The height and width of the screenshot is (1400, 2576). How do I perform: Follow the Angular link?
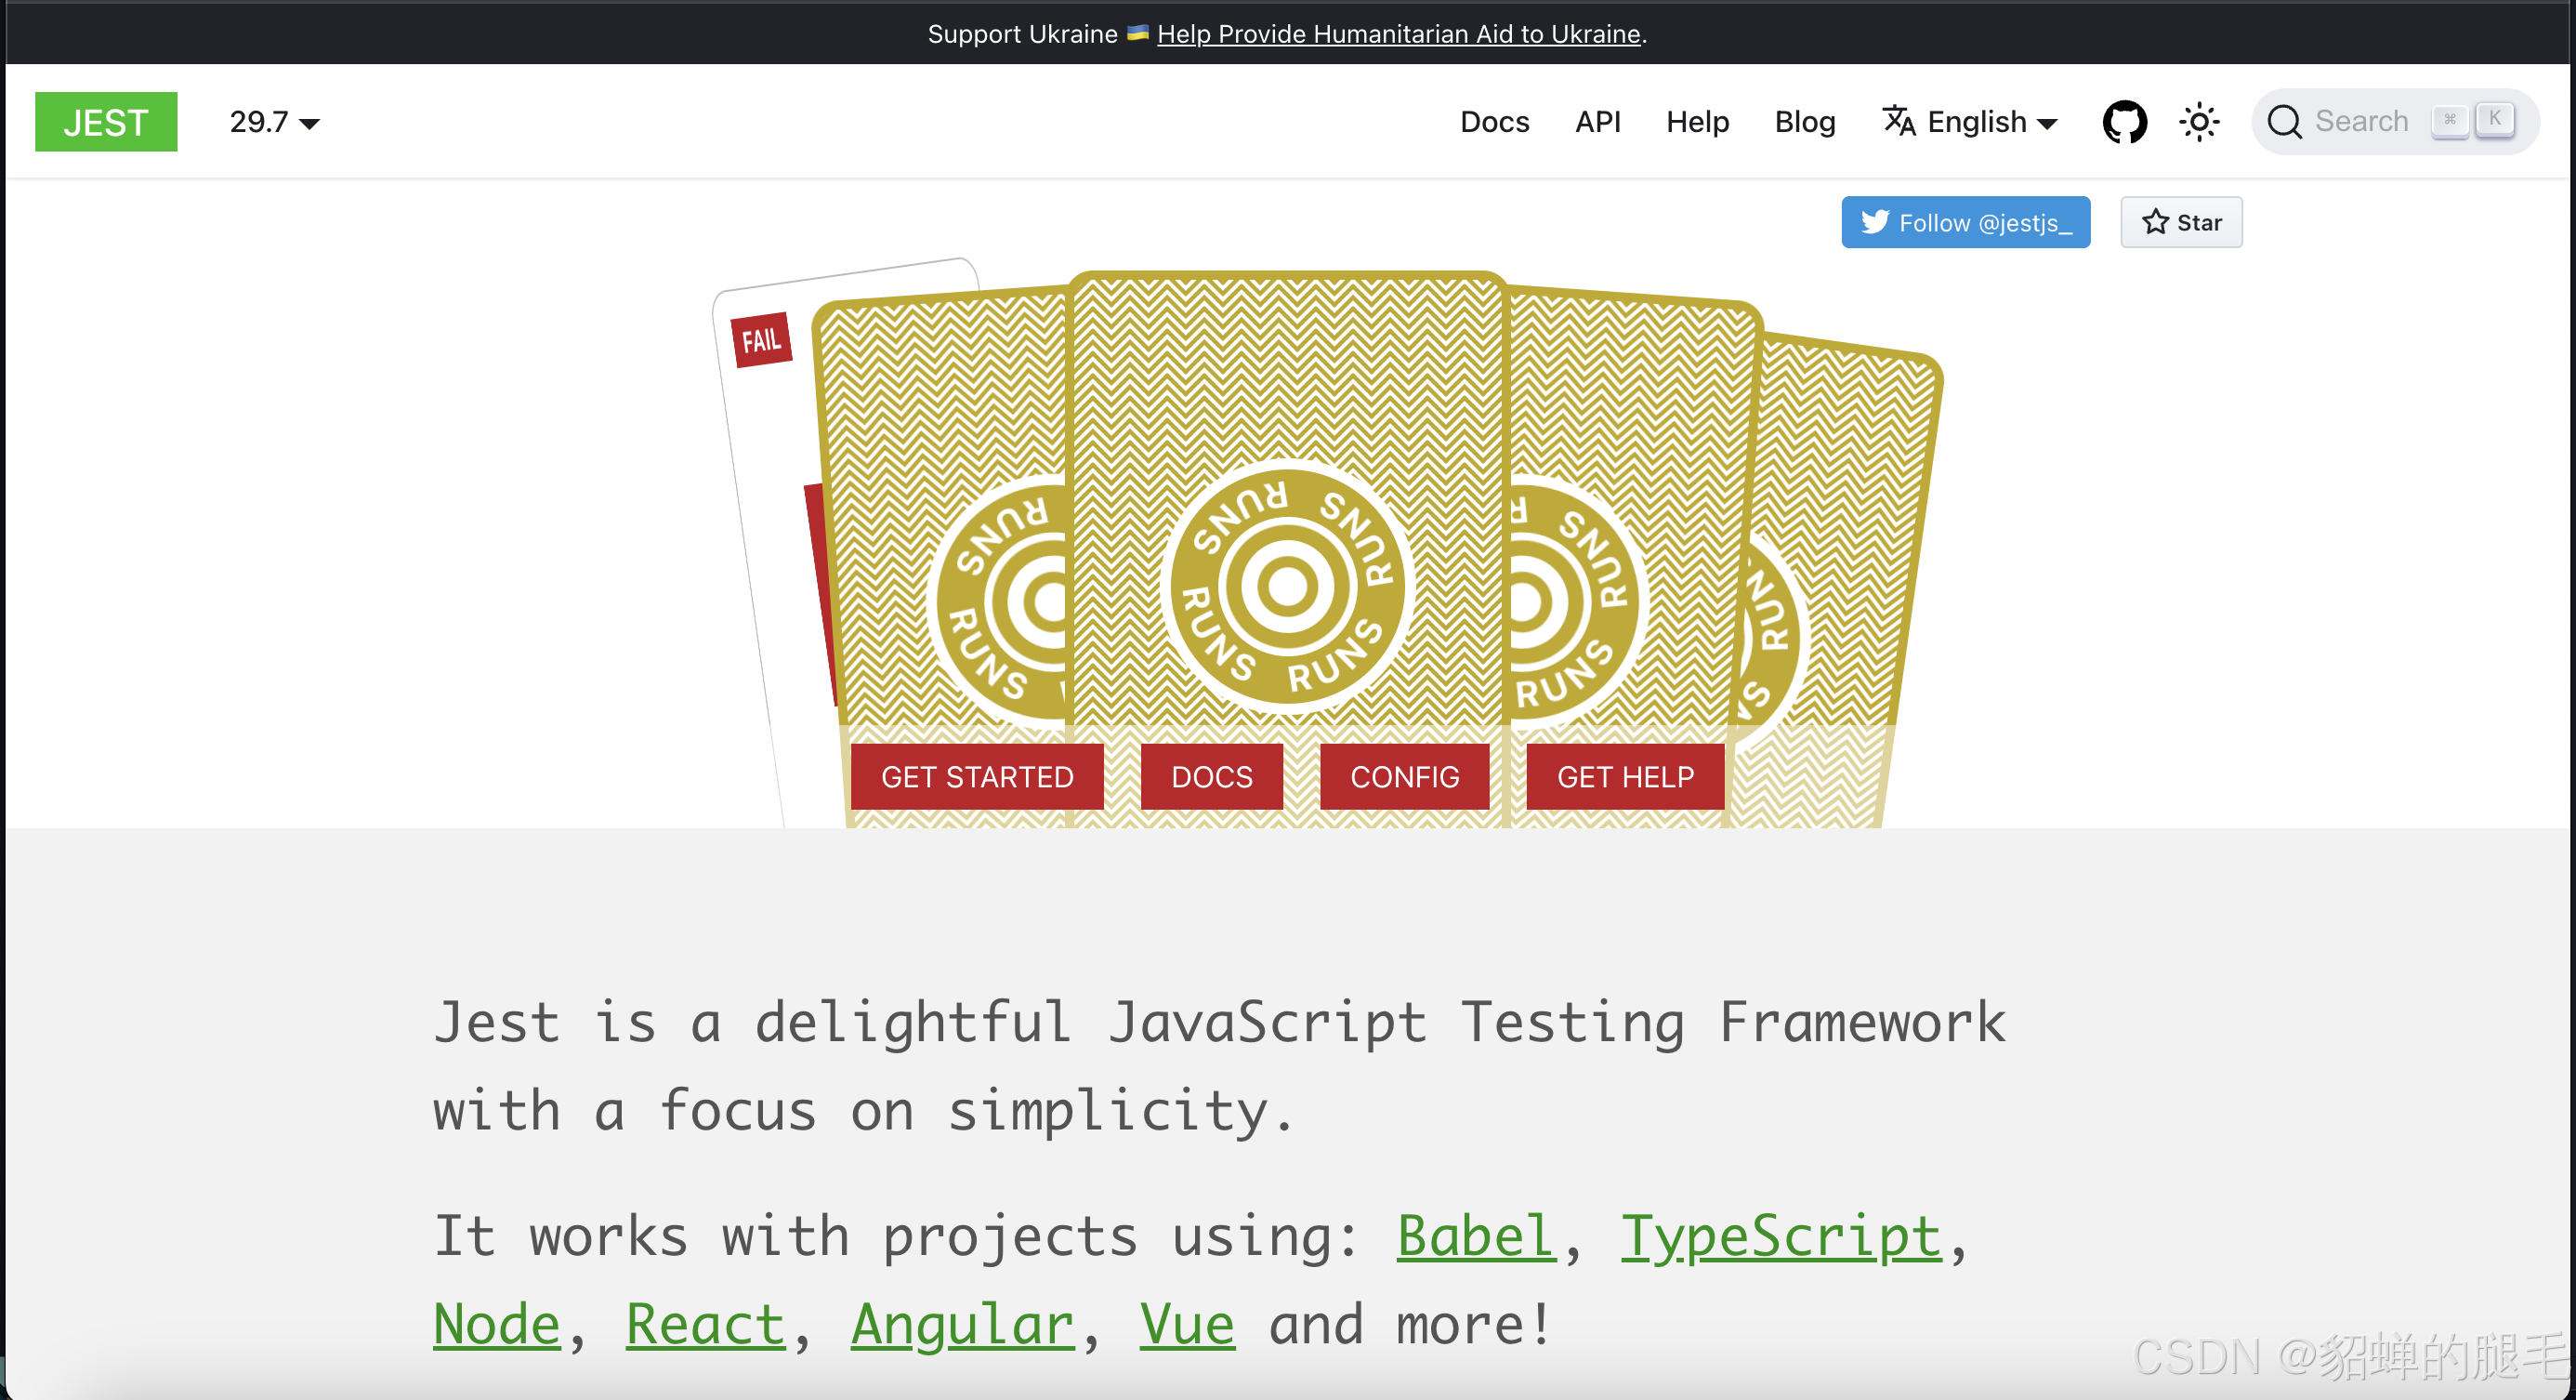(x=962, y=1326)
